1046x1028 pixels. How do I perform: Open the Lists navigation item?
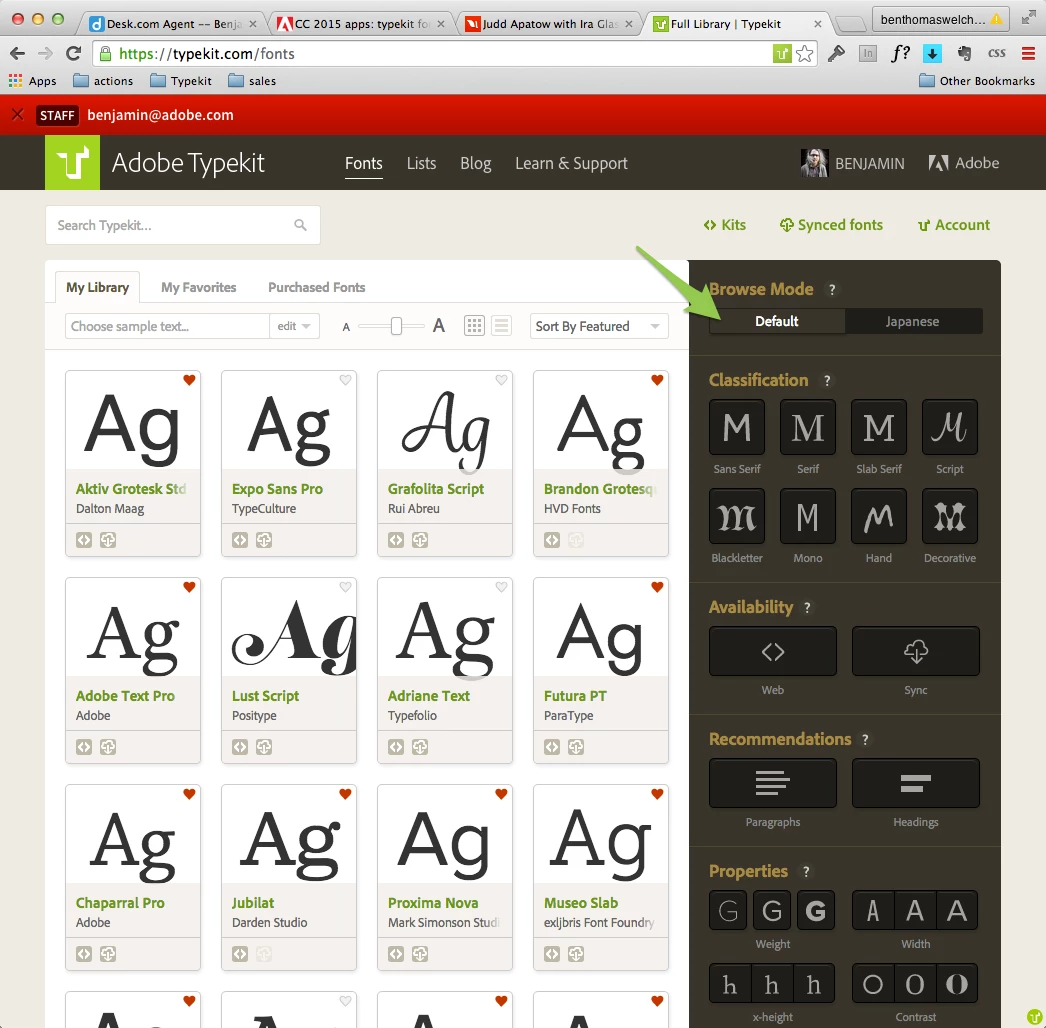(x=422, y=163)
